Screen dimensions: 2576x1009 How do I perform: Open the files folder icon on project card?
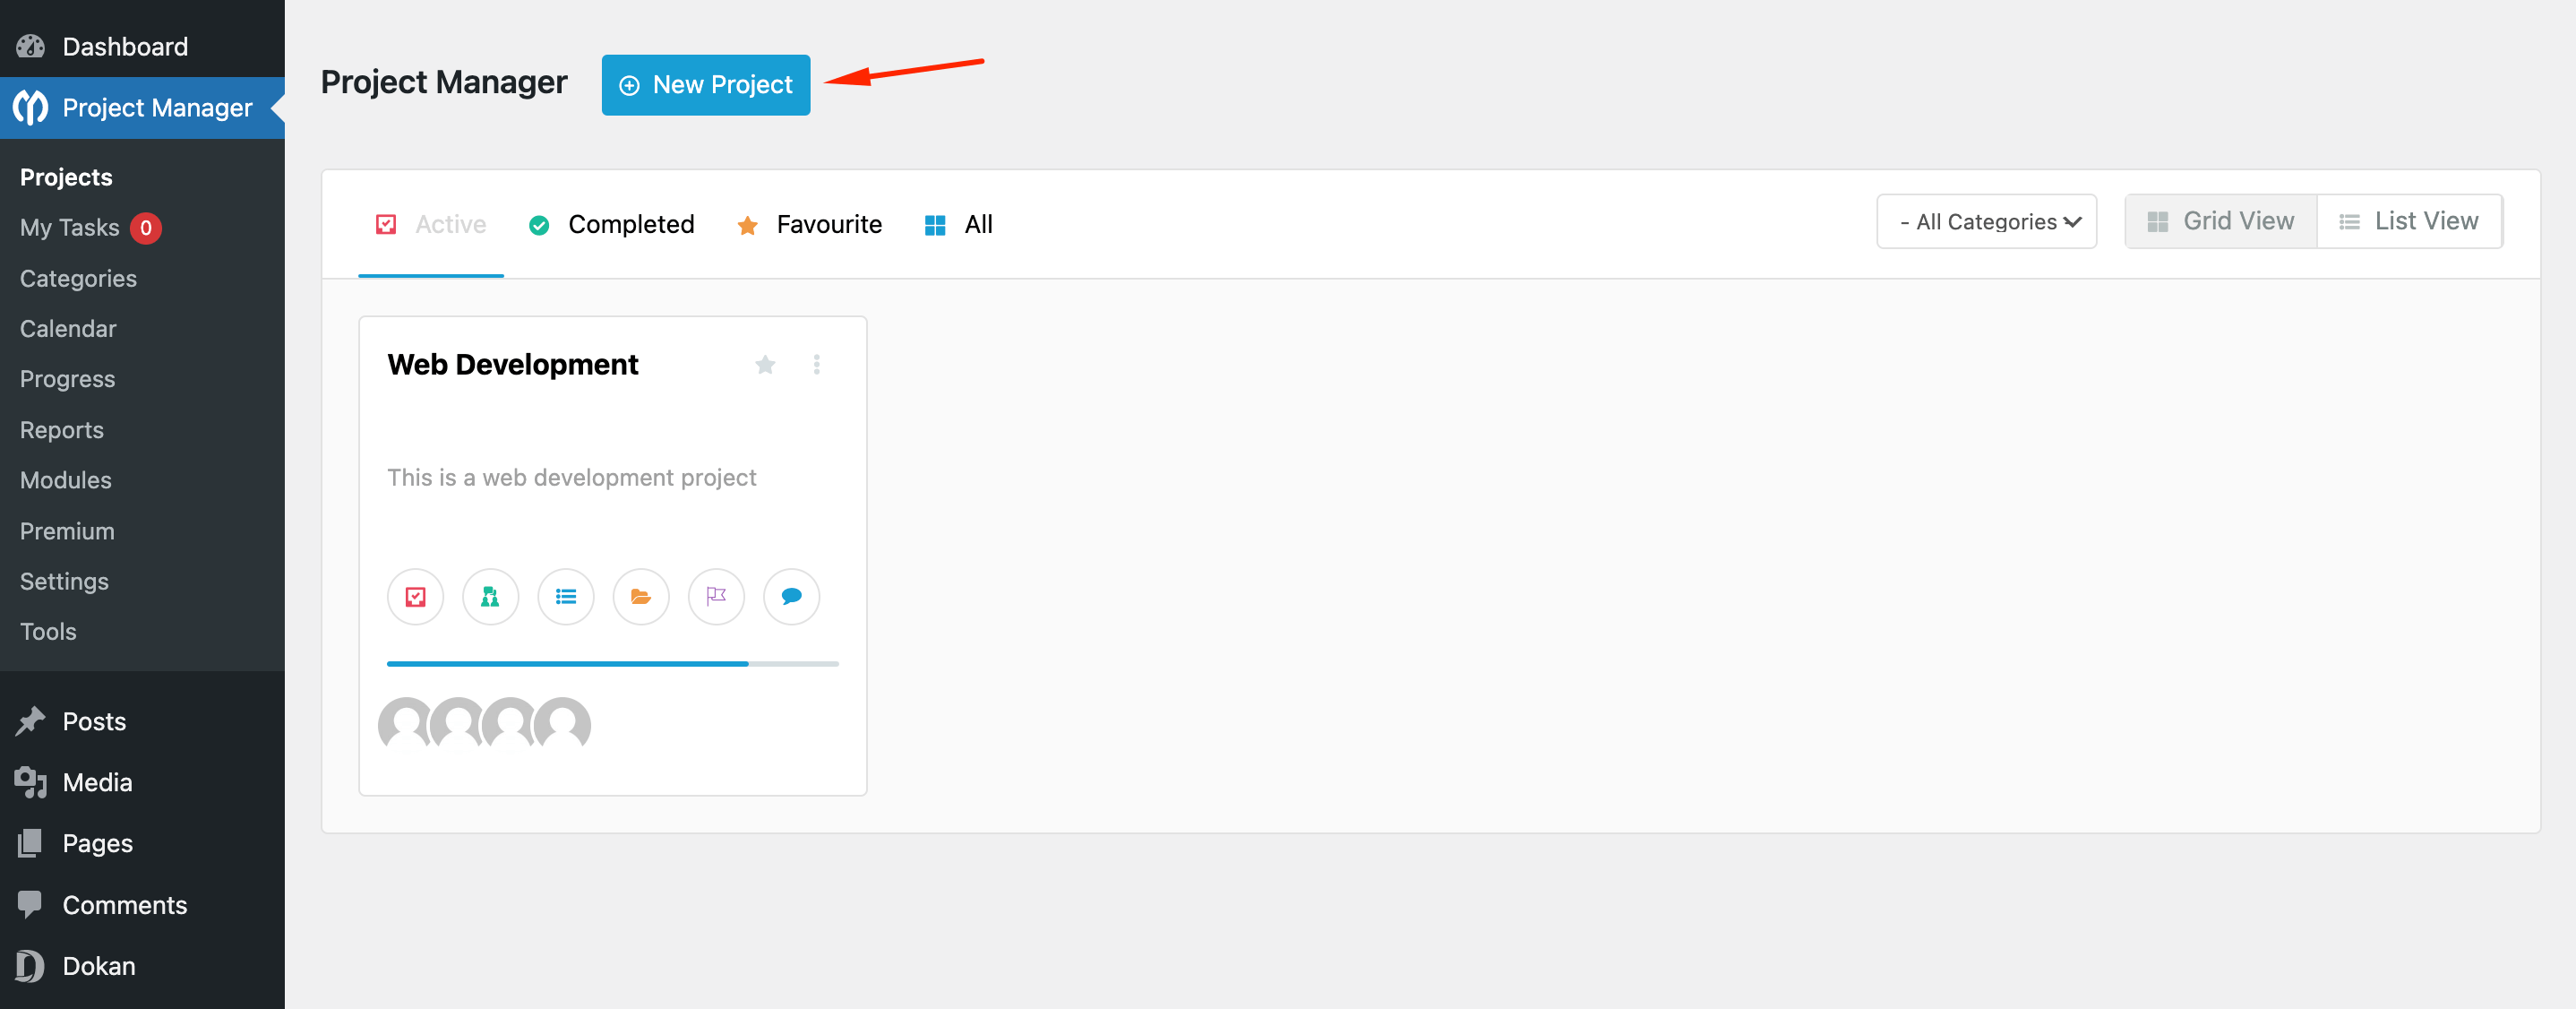click(640, 597)
